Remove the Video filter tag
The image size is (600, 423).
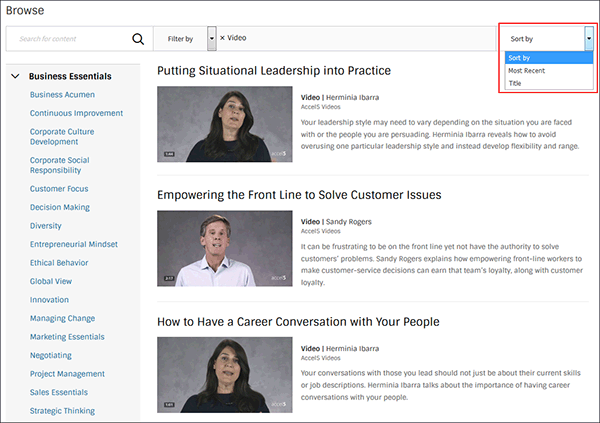click(222, 38)
